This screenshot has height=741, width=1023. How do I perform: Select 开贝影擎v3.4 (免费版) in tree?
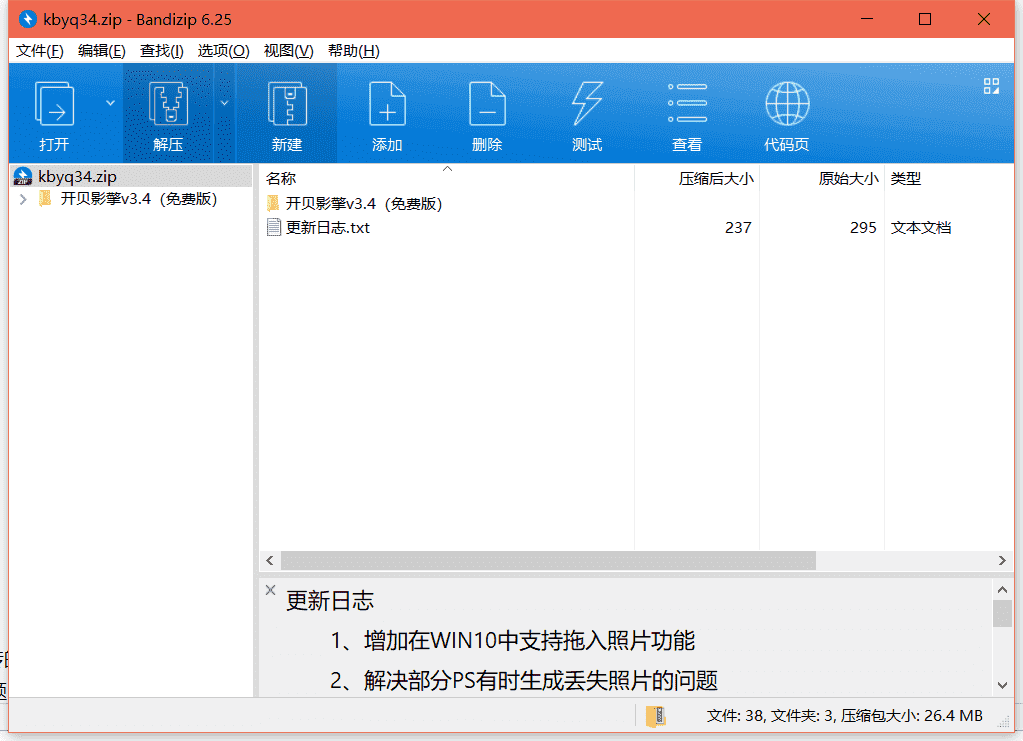tap(138, 199)
